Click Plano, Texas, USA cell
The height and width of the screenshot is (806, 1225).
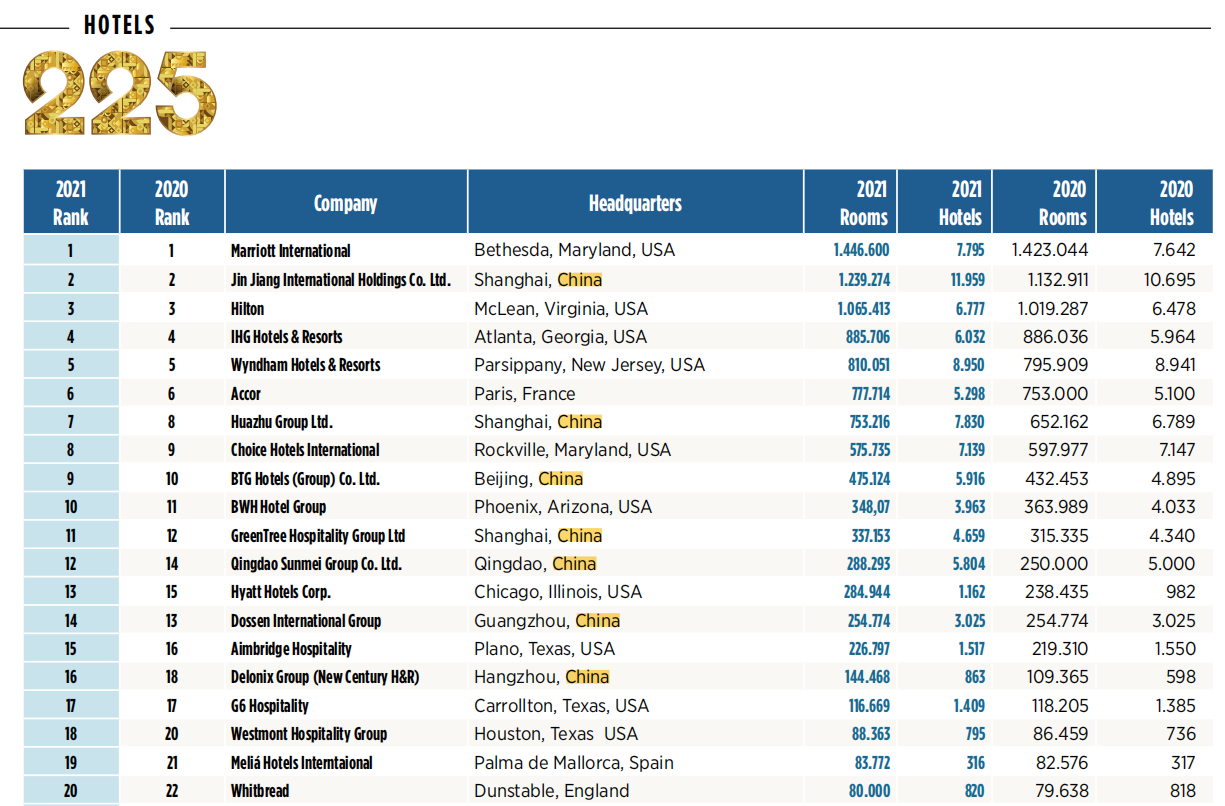[545, 649]
